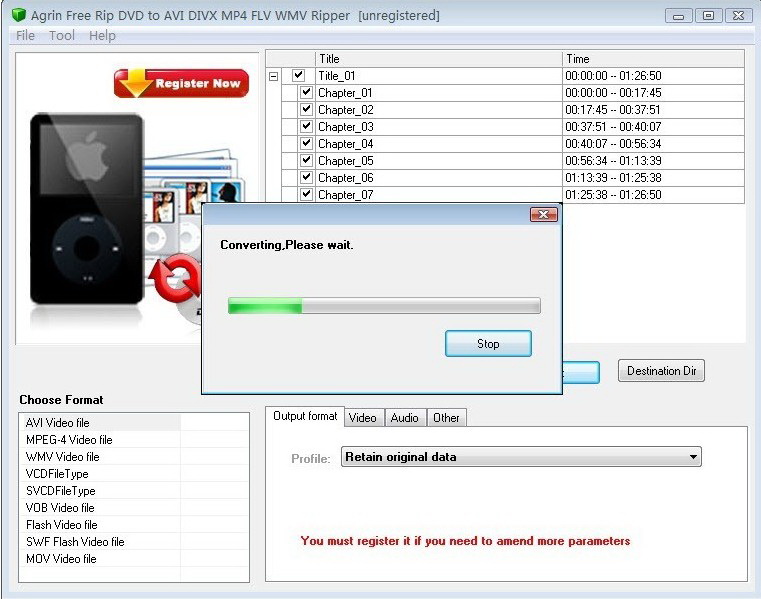Close the Converting dialog with the red X

tap(544, 215)
